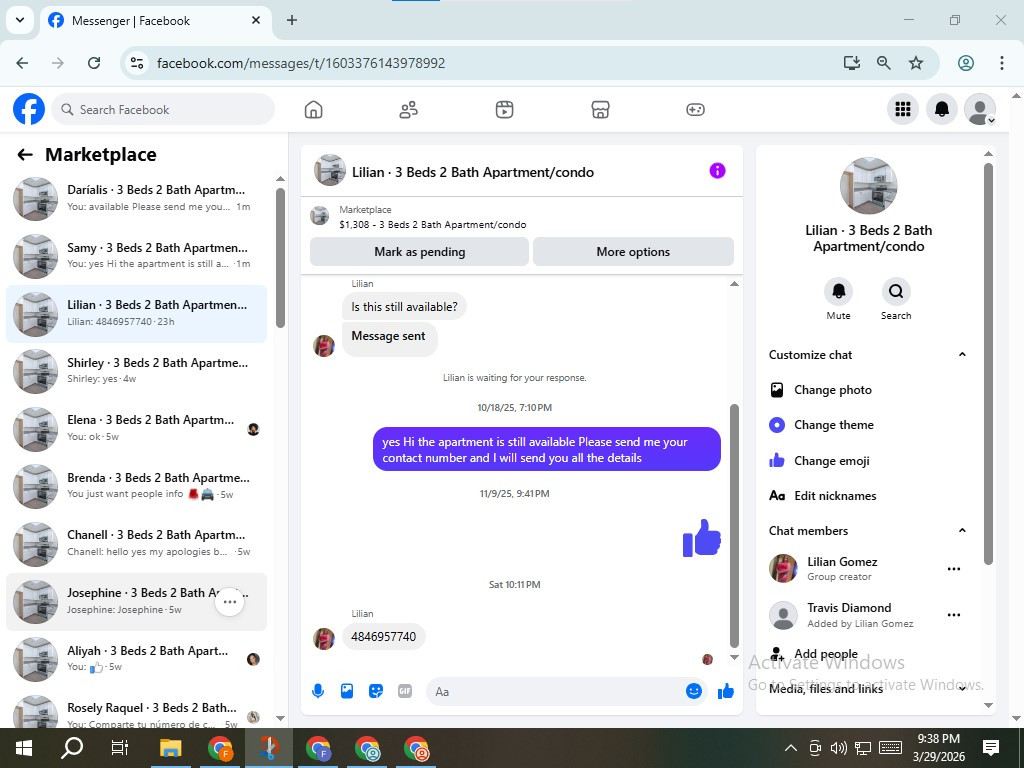1024x768 pixels.
Task: View site information icon in address bar
Action: 137,63
